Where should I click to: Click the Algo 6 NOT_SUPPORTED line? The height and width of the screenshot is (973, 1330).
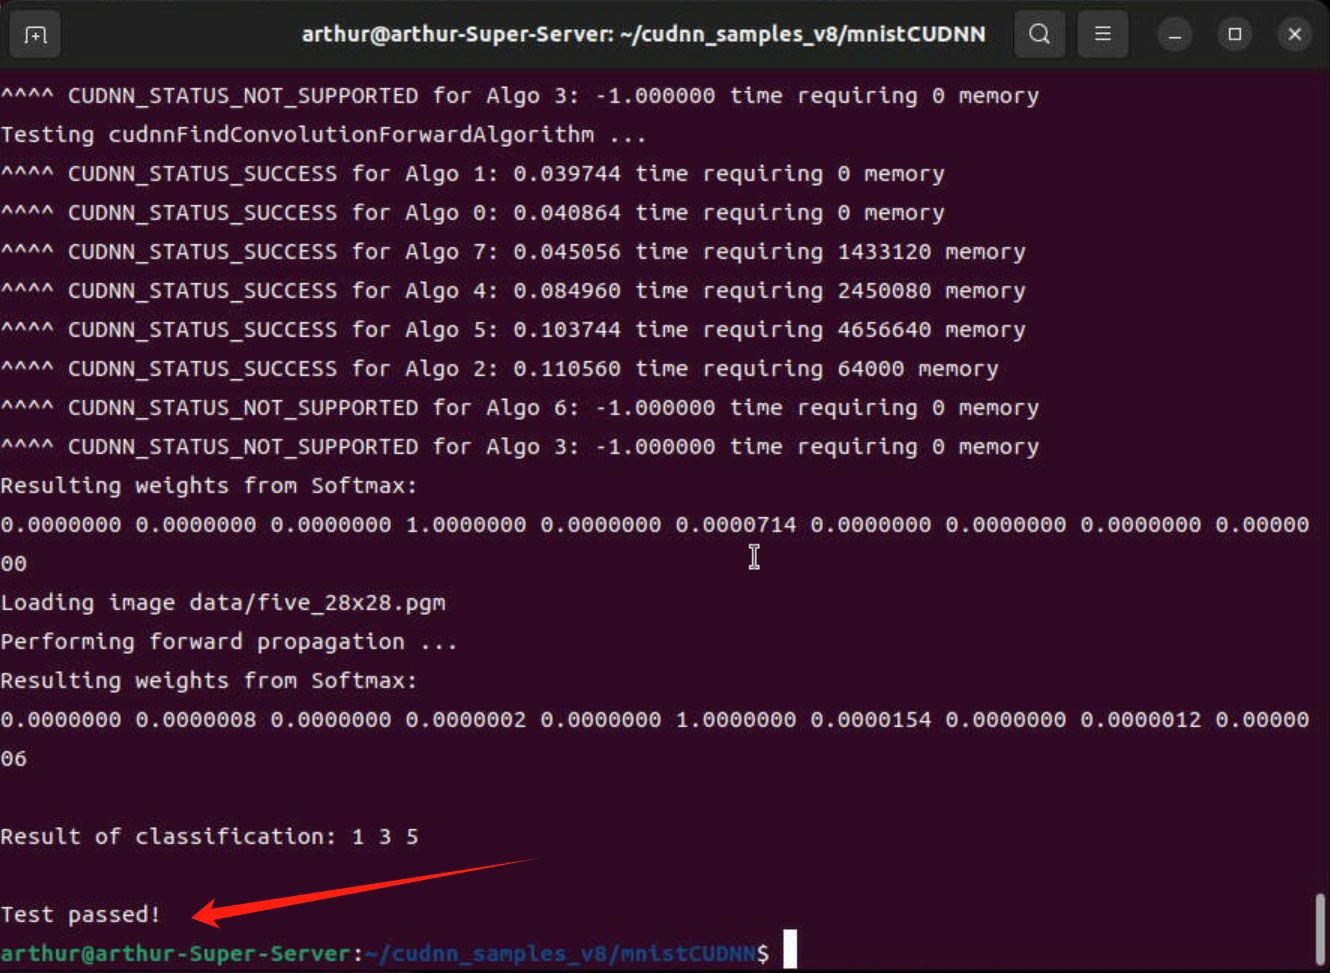(x=520, y=408)
